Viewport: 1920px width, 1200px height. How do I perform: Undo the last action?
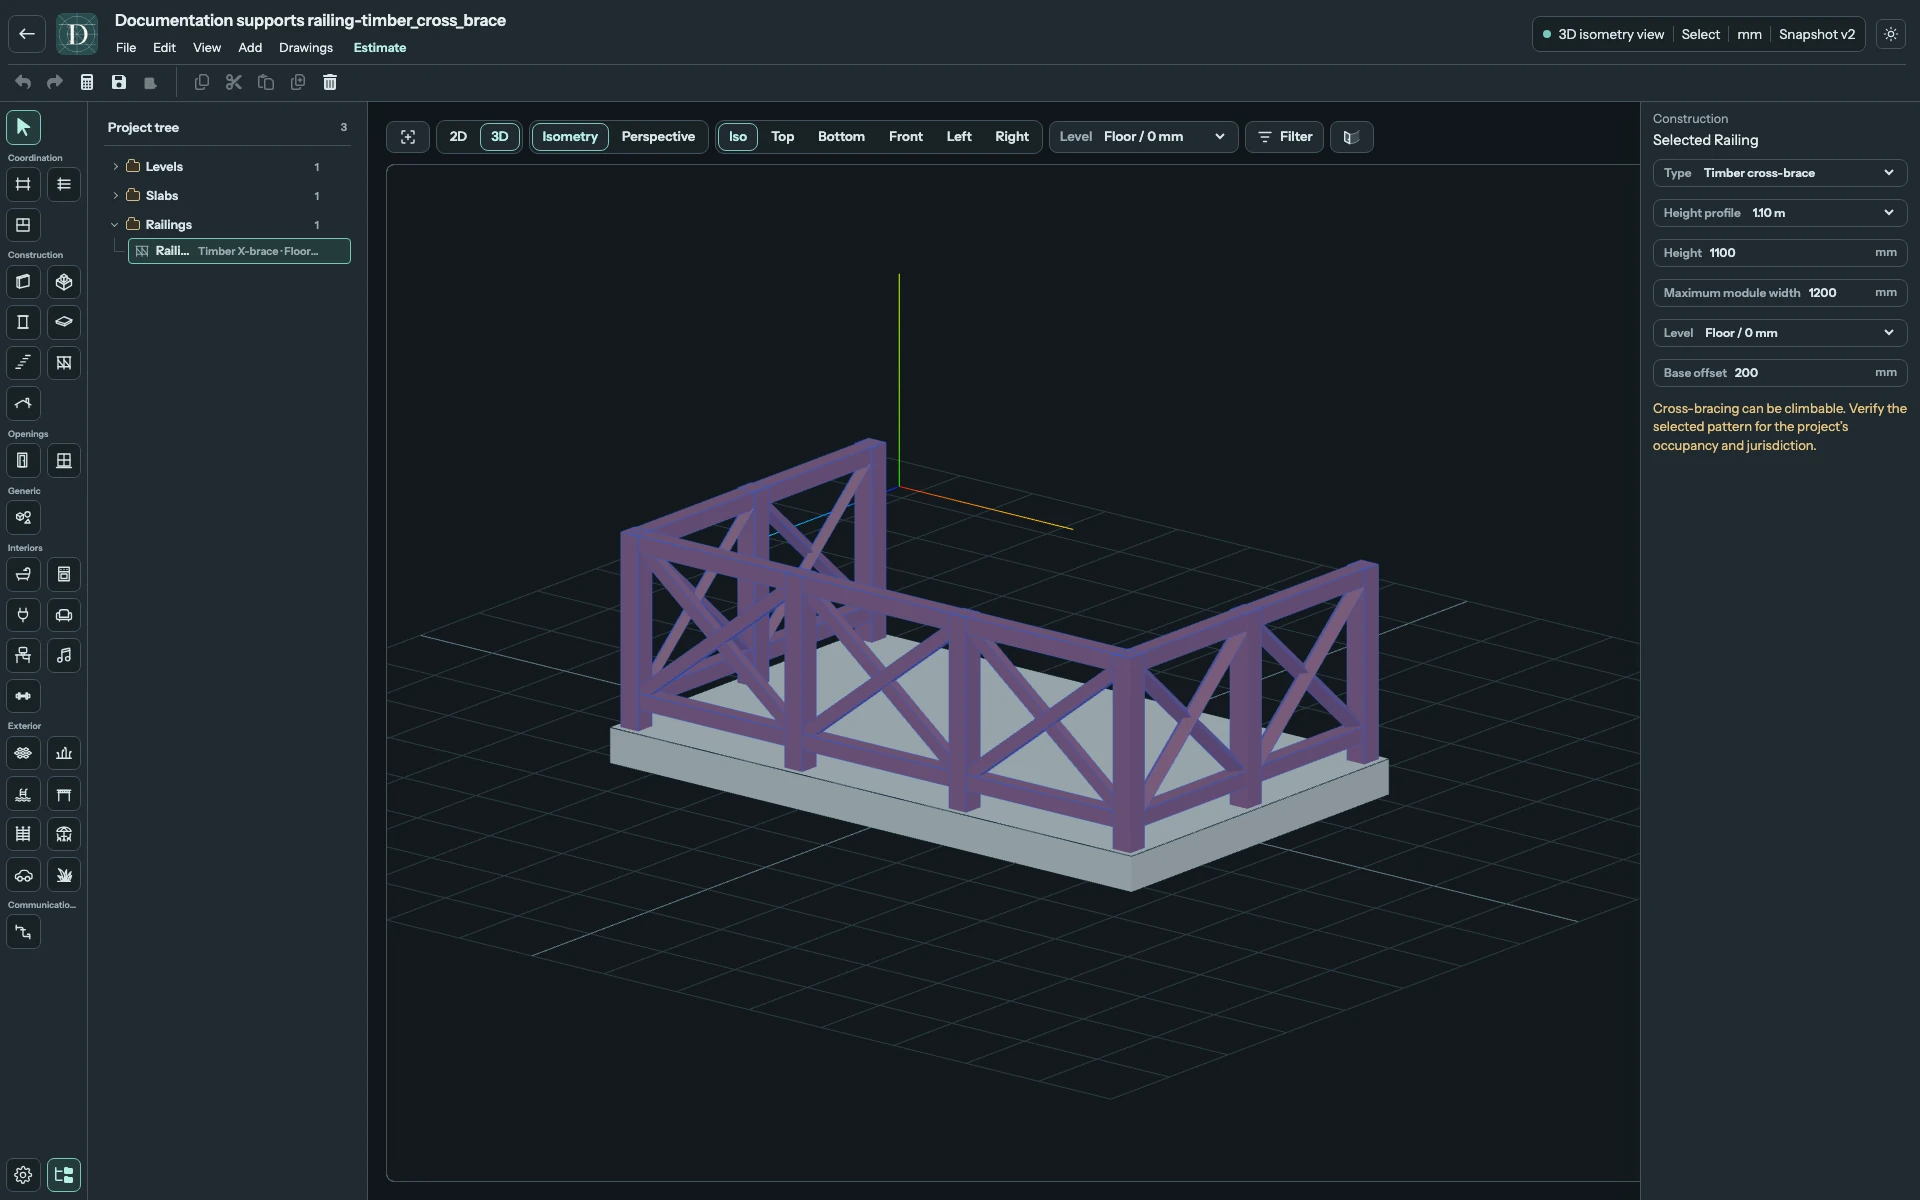[23, 82]
